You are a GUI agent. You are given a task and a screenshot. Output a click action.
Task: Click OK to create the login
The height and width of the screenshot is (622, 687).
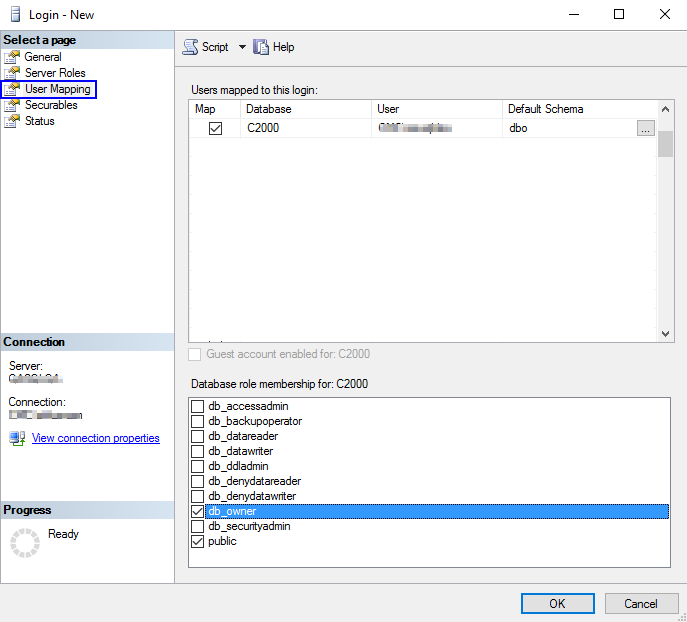tap(557, 604)
